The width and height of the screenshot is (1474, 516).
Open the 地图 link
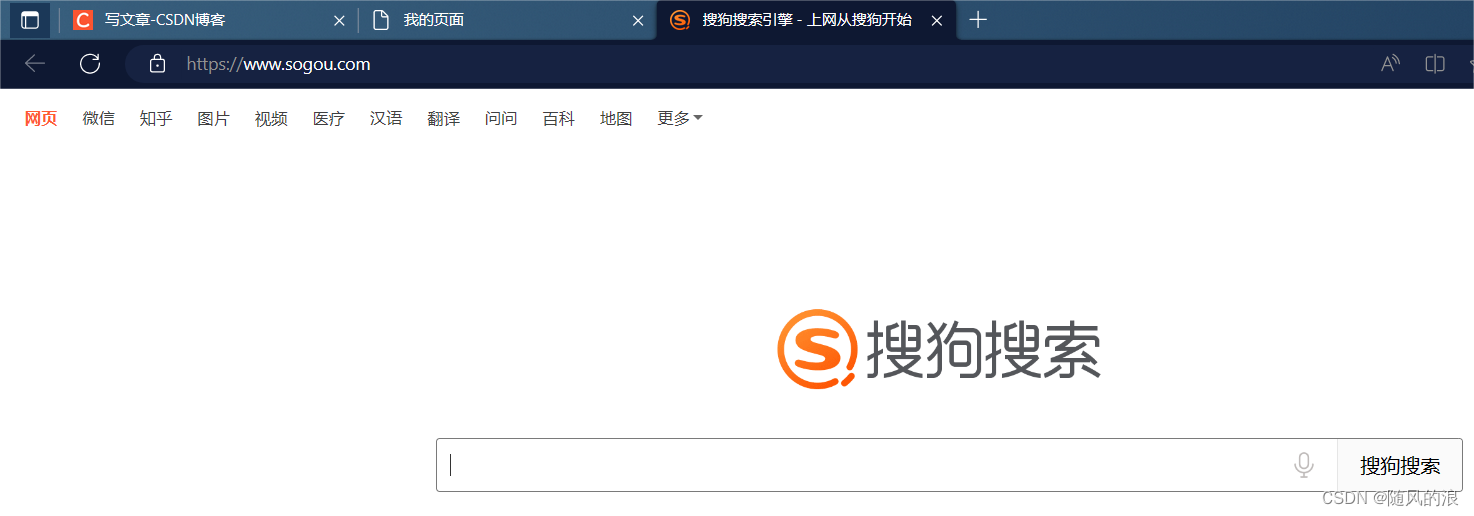pyautogui.click(x=616, y=118)
